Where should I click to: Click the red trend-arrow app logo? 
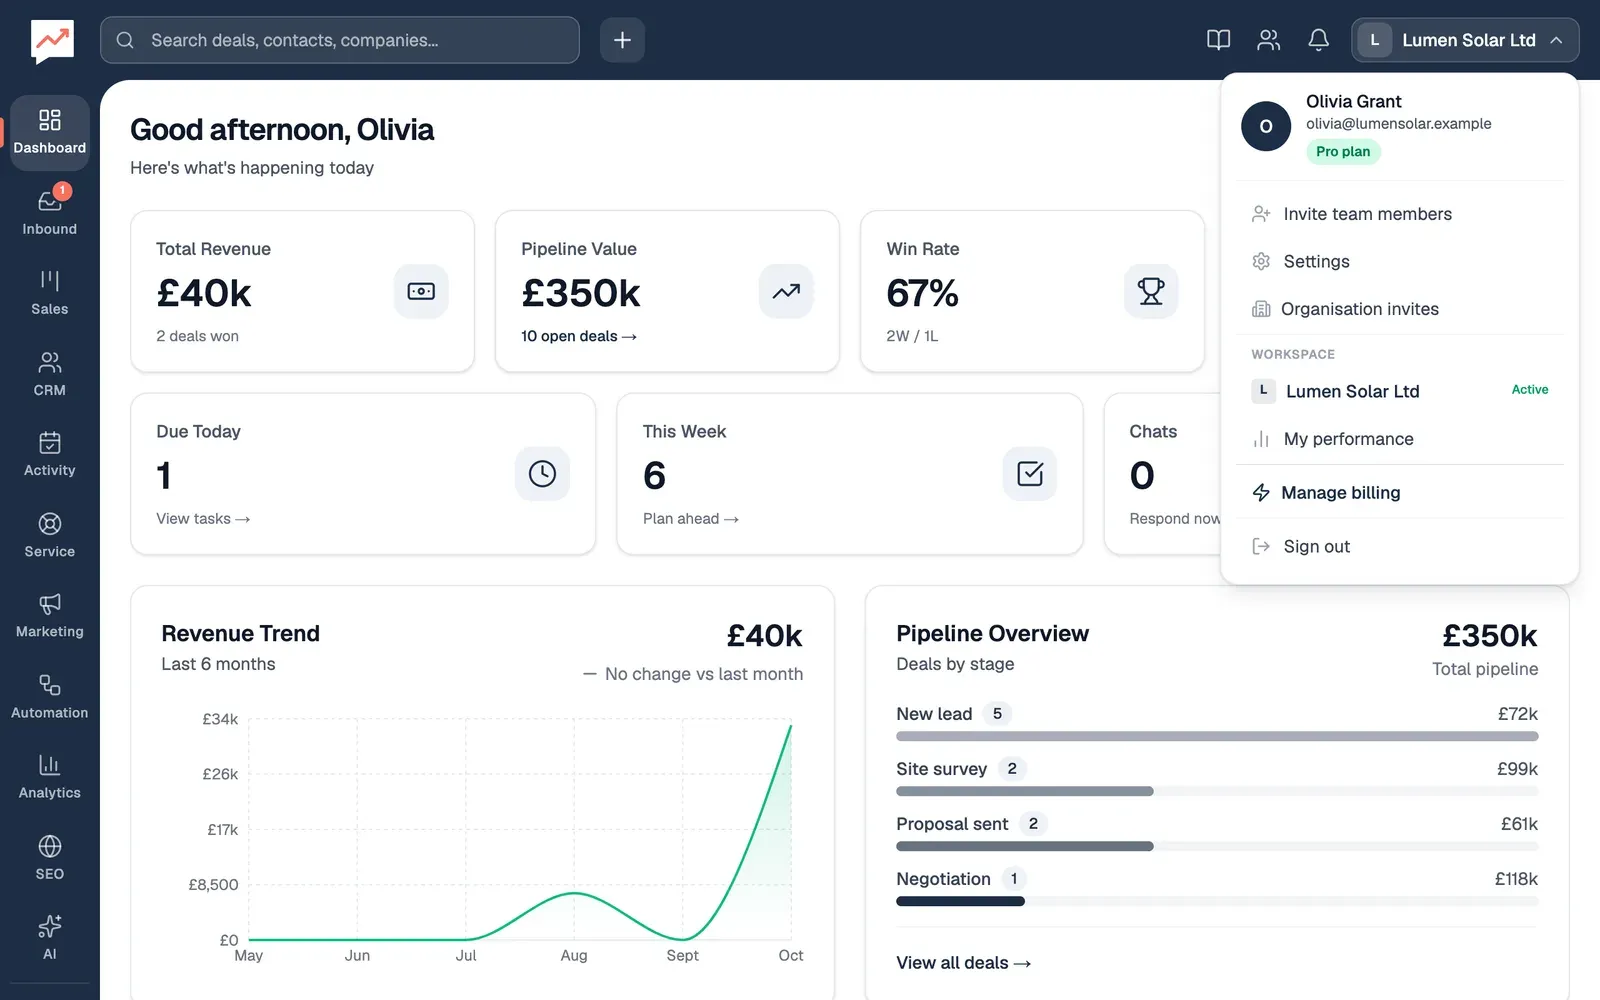(x=52, y=41)
